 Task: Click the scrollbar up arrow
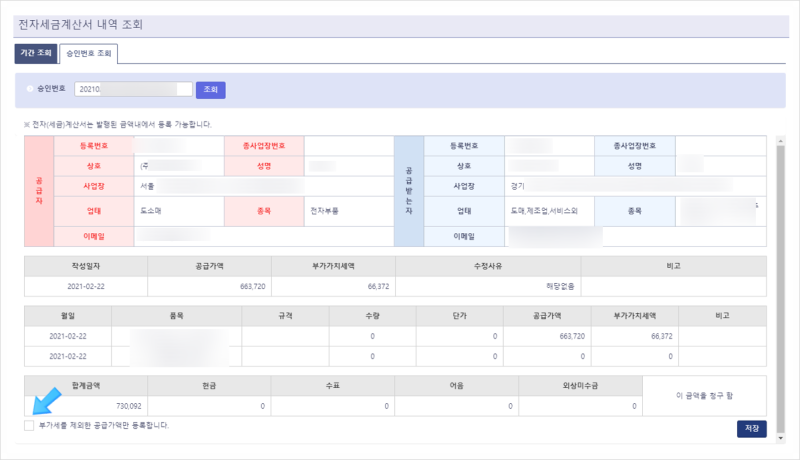click(780, 140)
